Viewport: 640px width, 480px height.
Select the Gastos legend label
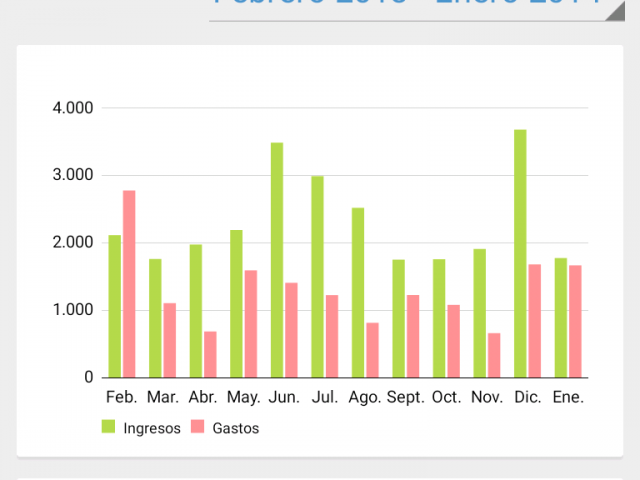pyautogui.click(x=236, y=428)
